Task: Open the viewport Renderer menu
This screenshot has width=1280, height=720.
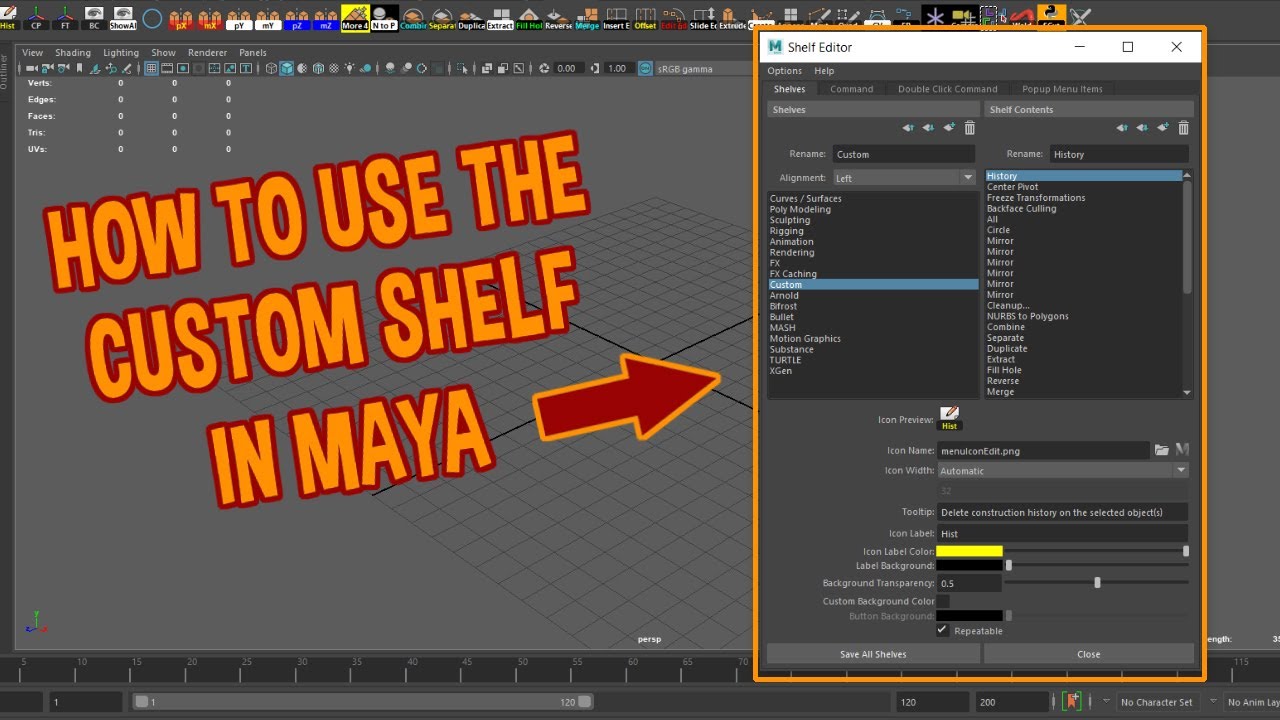Action: [x=207, y=52]
